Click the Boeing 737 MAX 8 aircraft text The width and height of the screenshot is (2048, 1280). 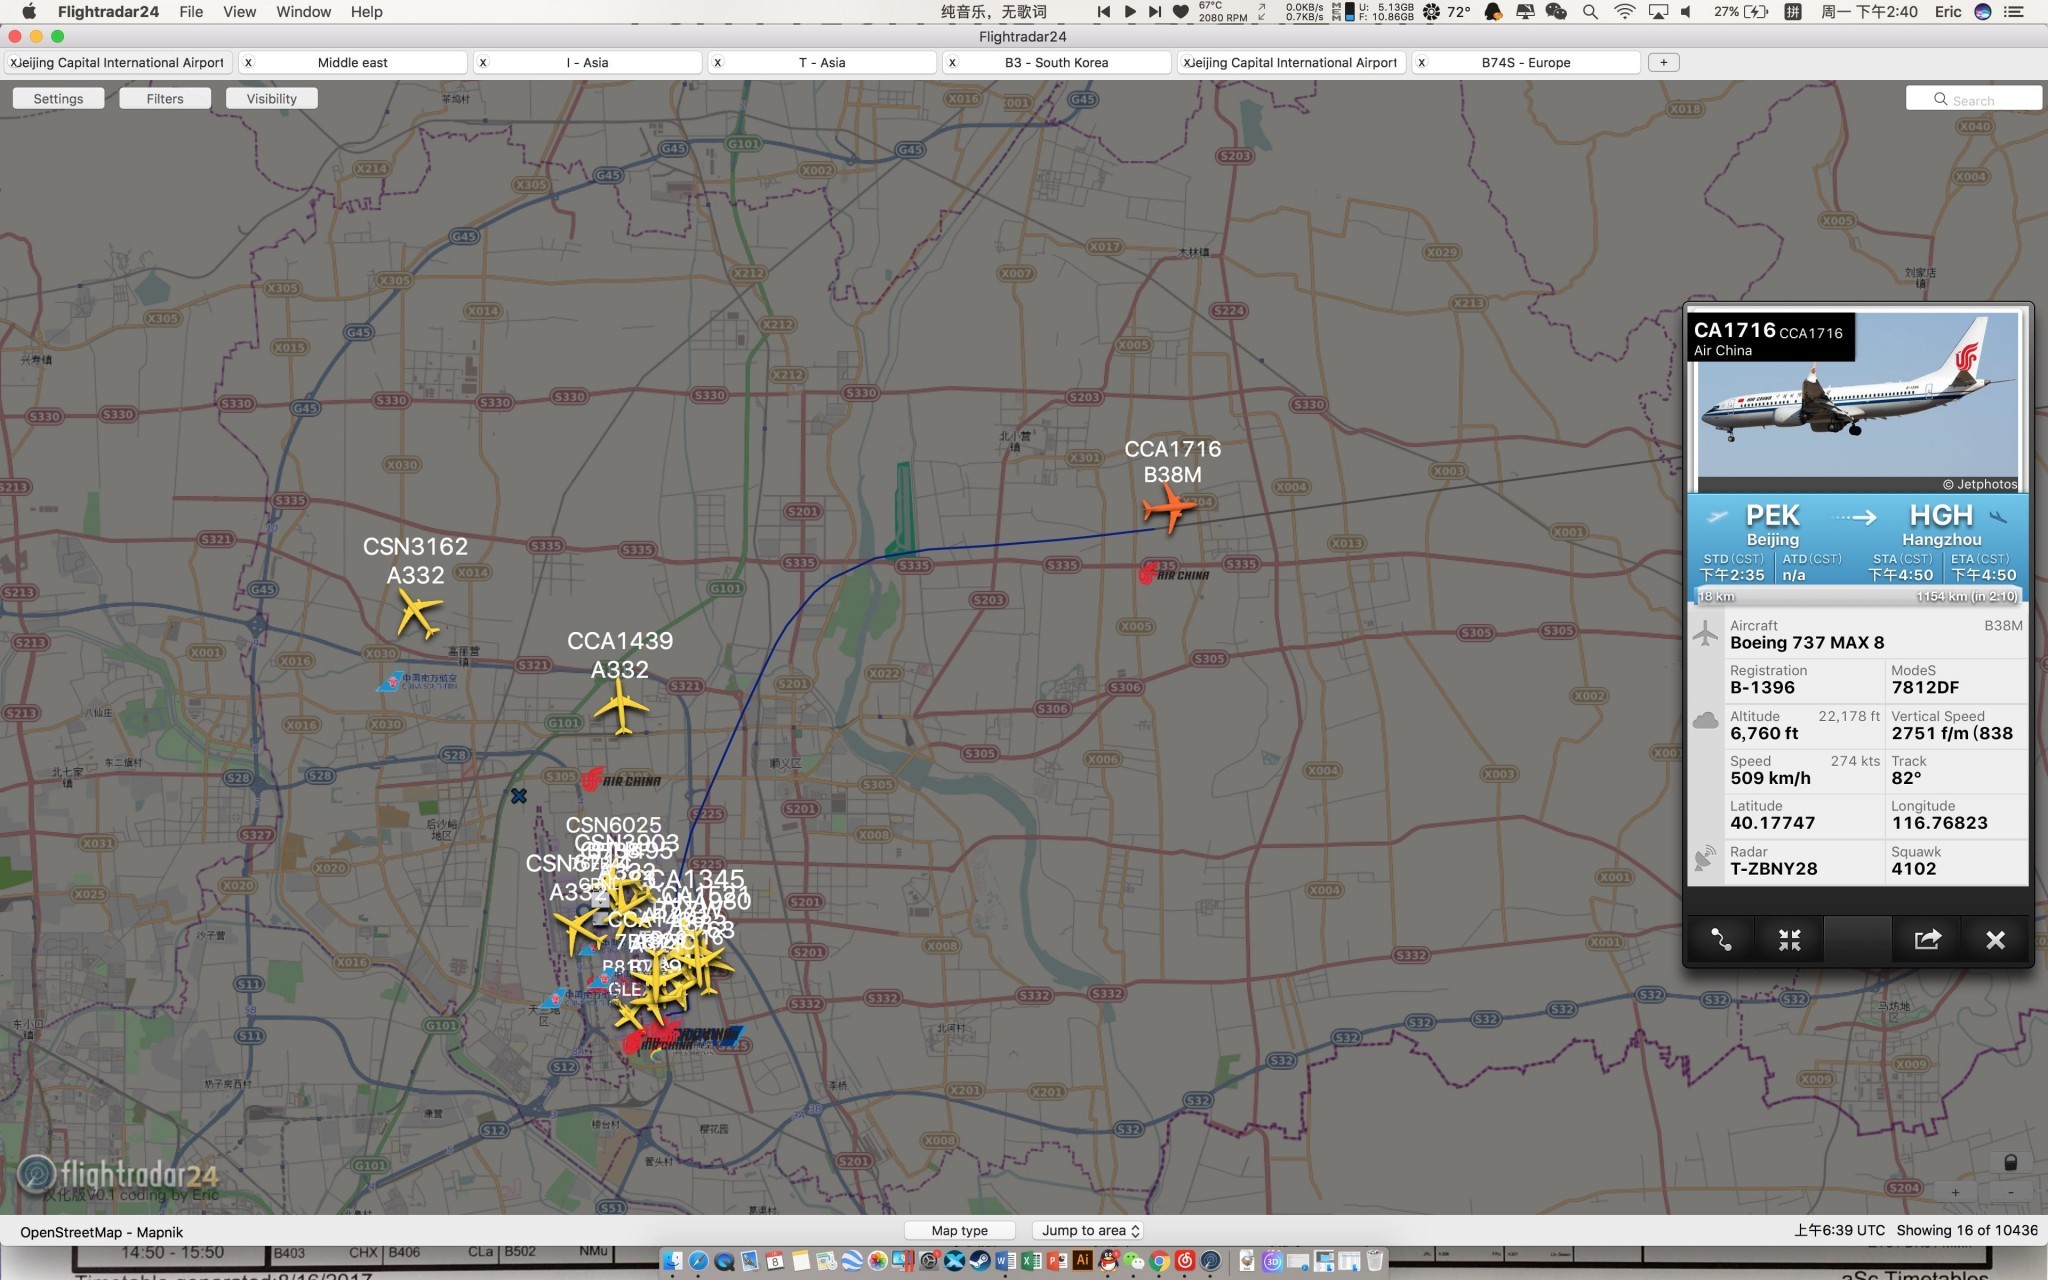1806,643
